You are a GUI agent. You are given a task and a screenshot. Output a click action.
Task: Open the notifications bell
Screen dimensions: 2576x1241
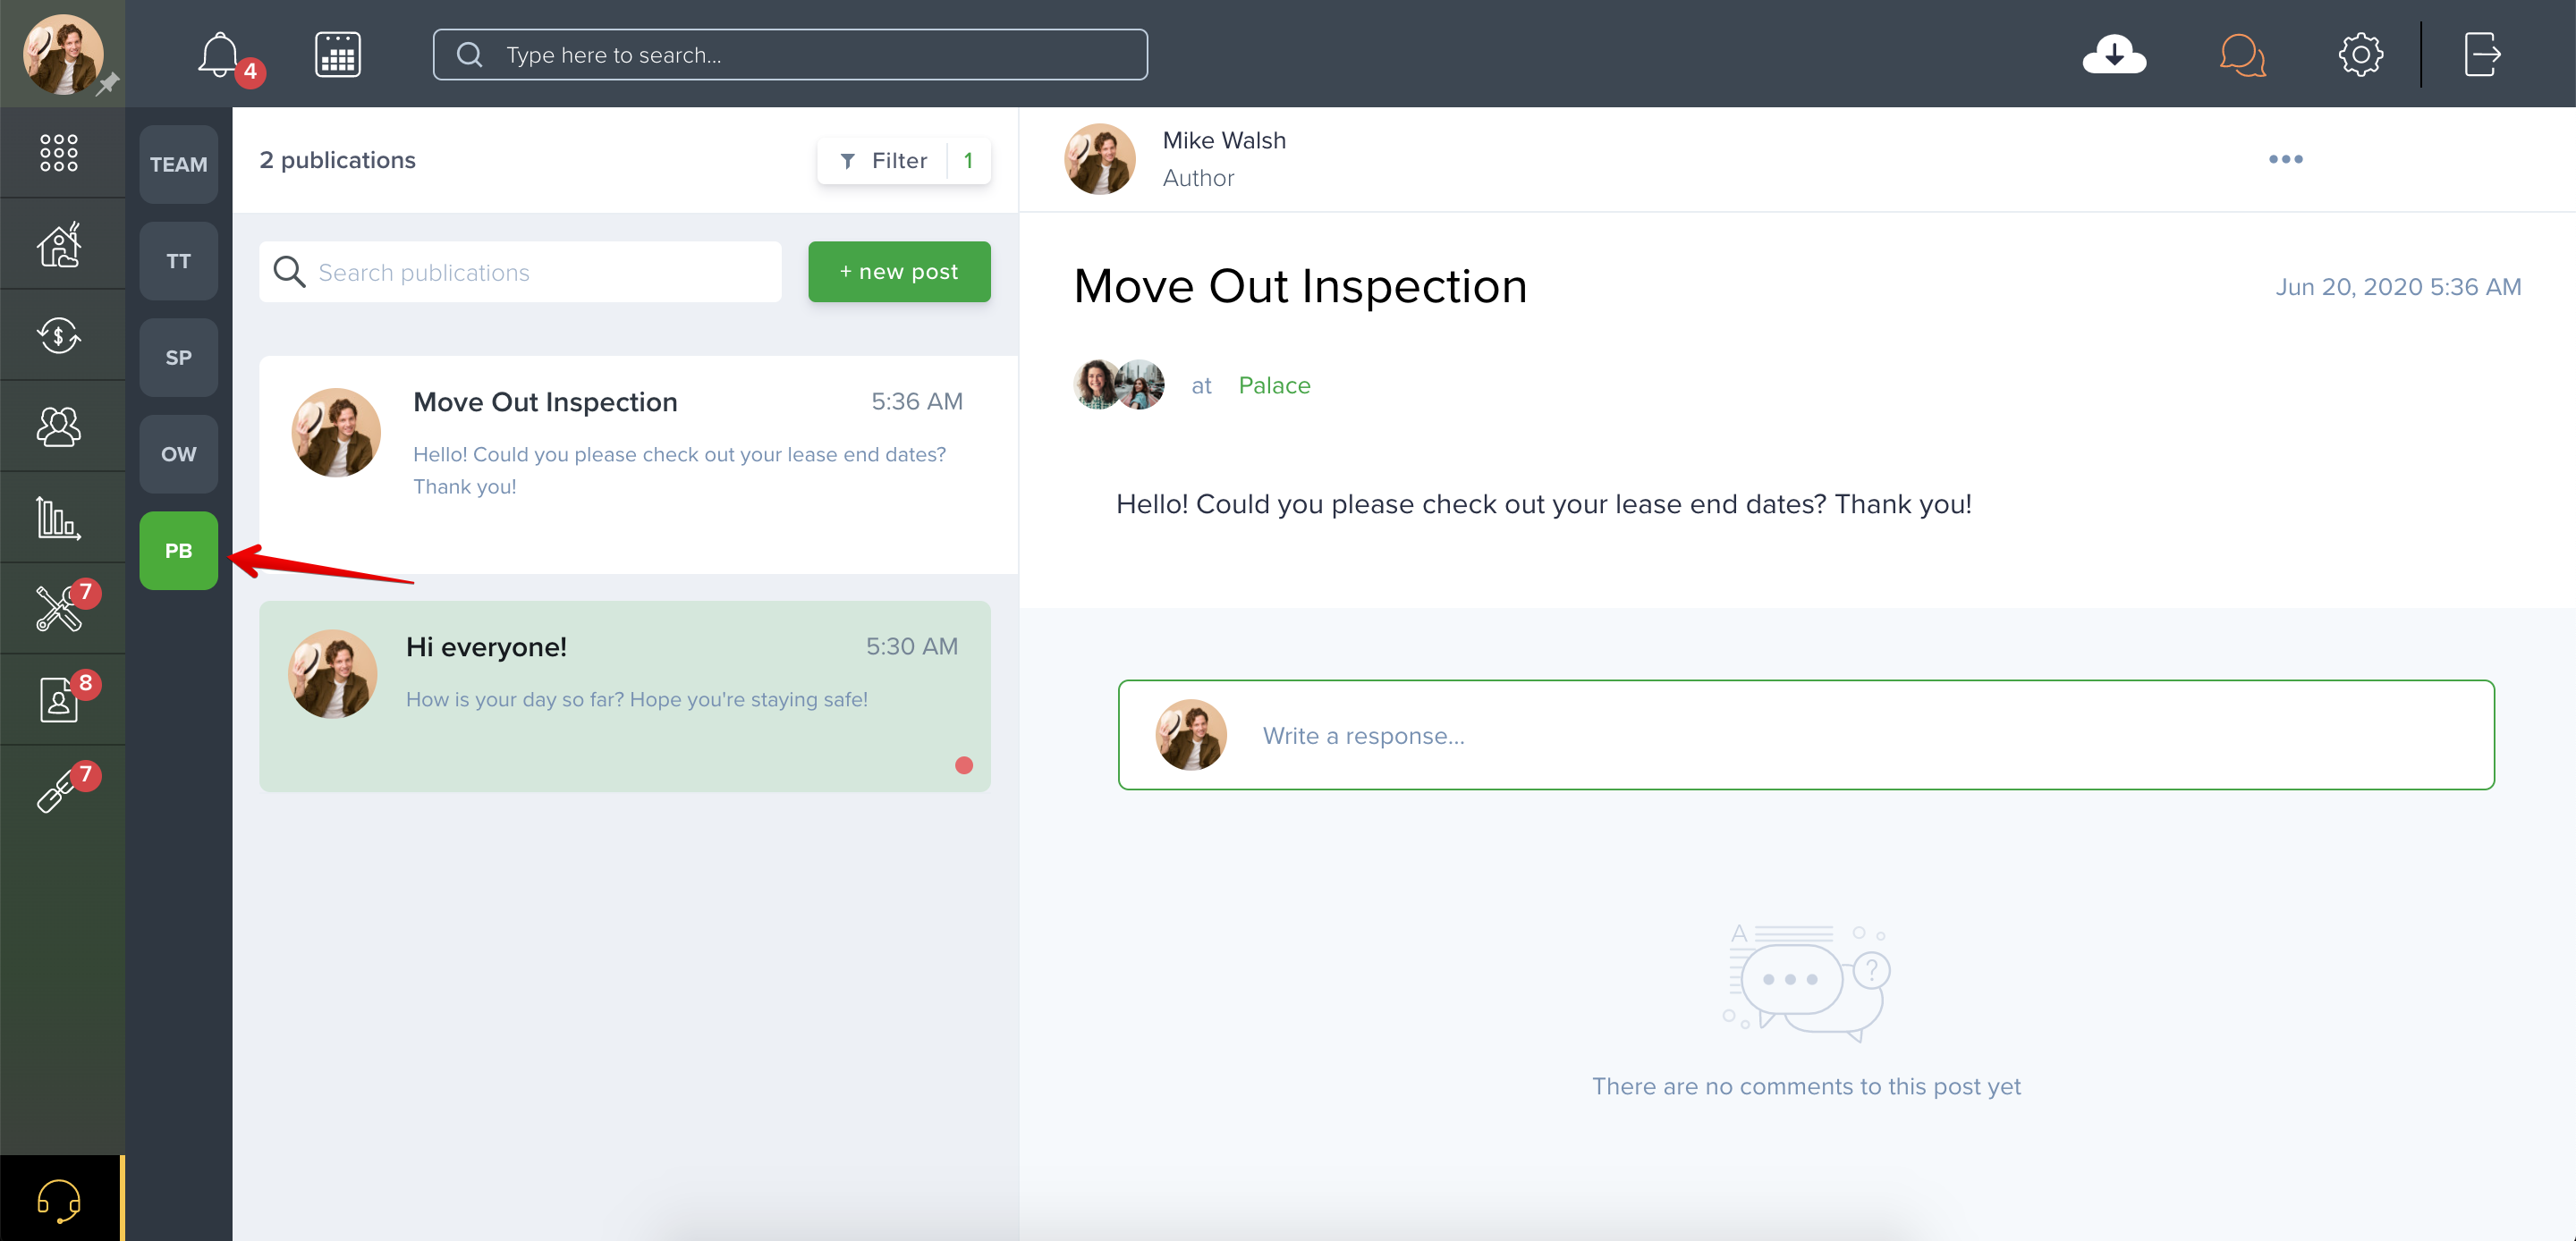click(x=218, y=54)
